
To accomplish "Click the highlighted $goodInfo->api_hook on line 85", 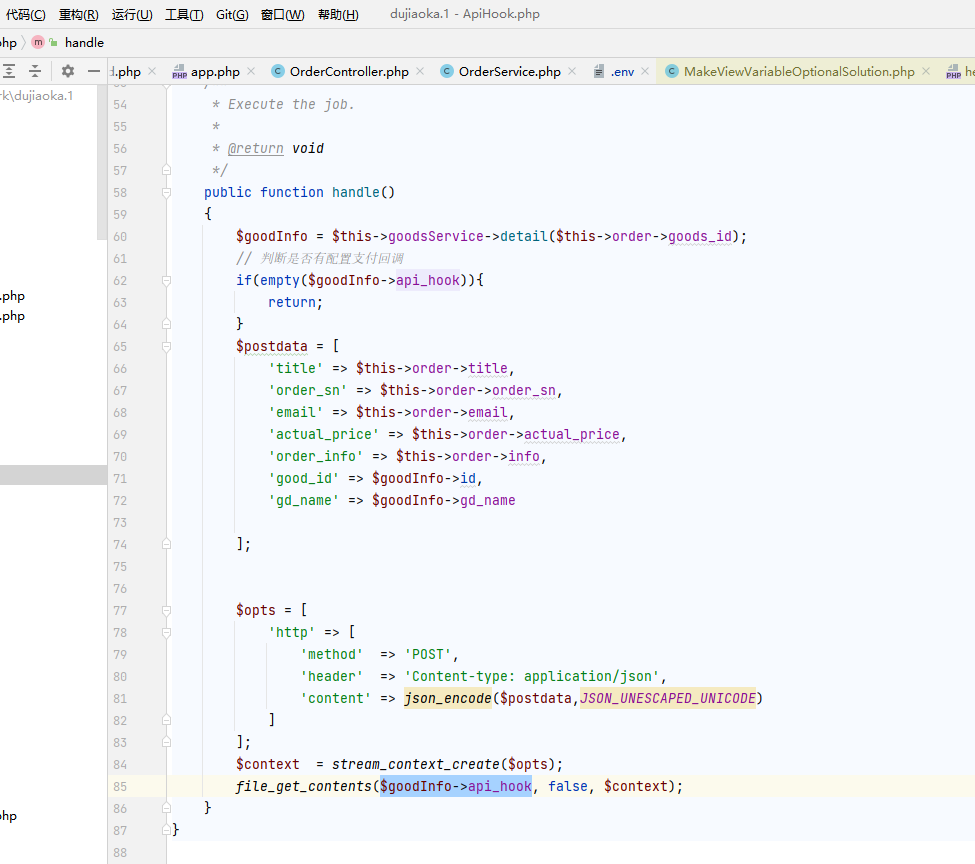I will click(456, 786).
